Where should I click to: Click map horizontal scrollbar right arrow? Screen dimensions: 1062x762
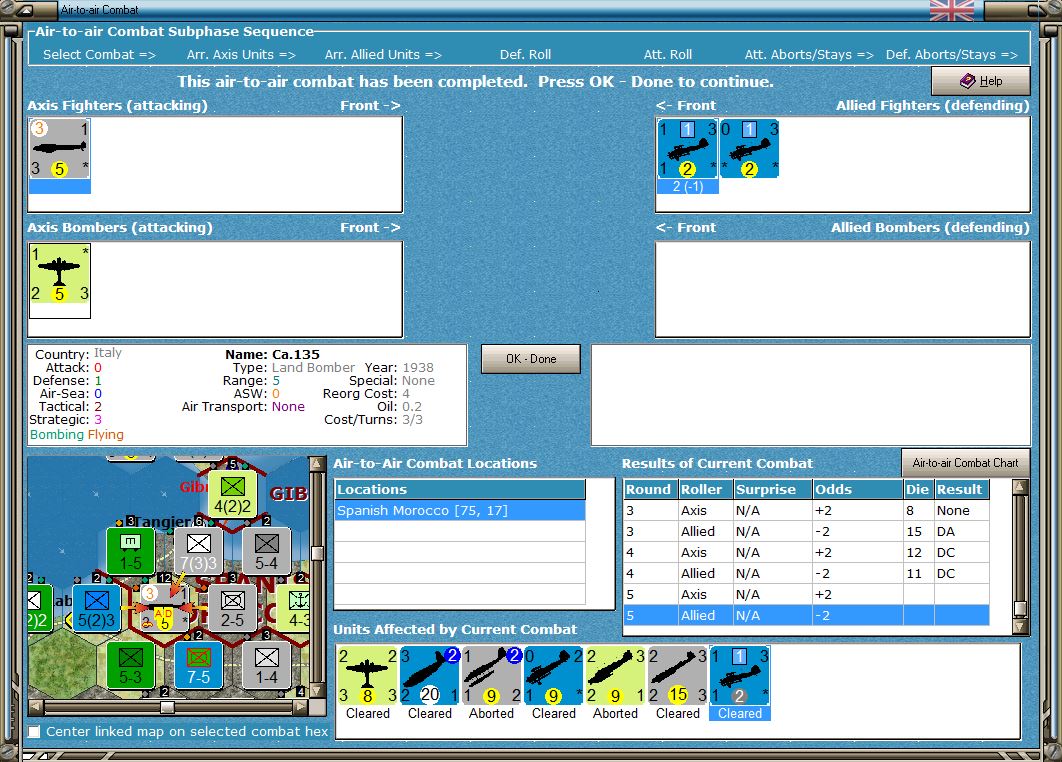[301, 708]
